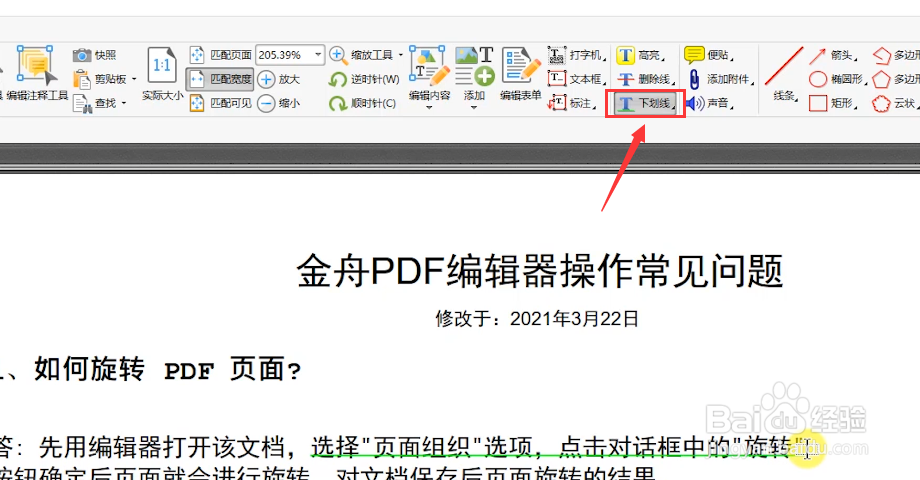The width and height of the screenshot is (920, 480).
Task: Click the 缩小 zoom out button
Action: [279, 103]
